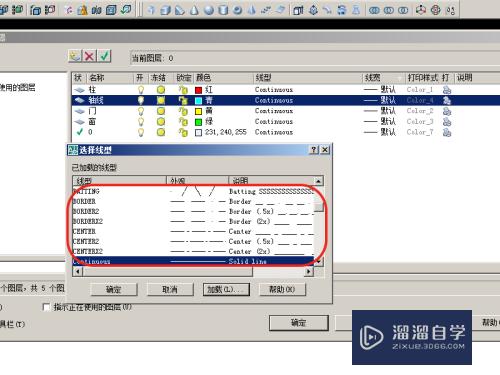Screen dimensions: 500x375
Task: Activate the 3D Align tool
Action: coord(450,10)
